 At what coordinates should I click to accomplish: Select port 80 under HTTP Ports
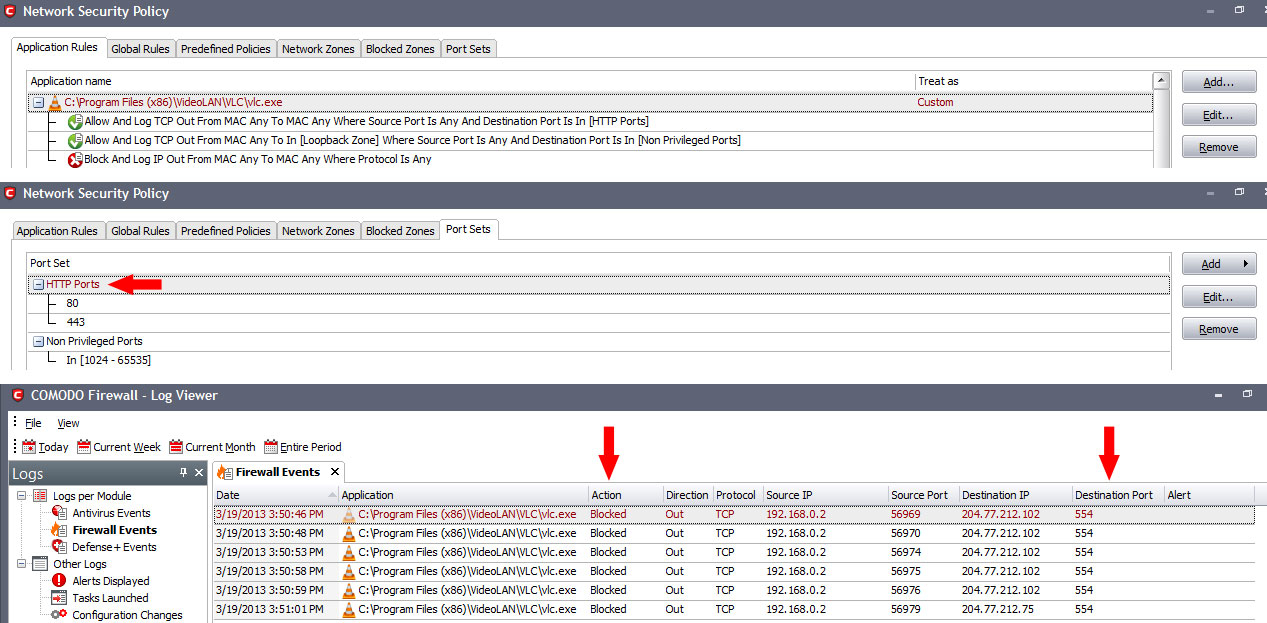tap(73, 303)
